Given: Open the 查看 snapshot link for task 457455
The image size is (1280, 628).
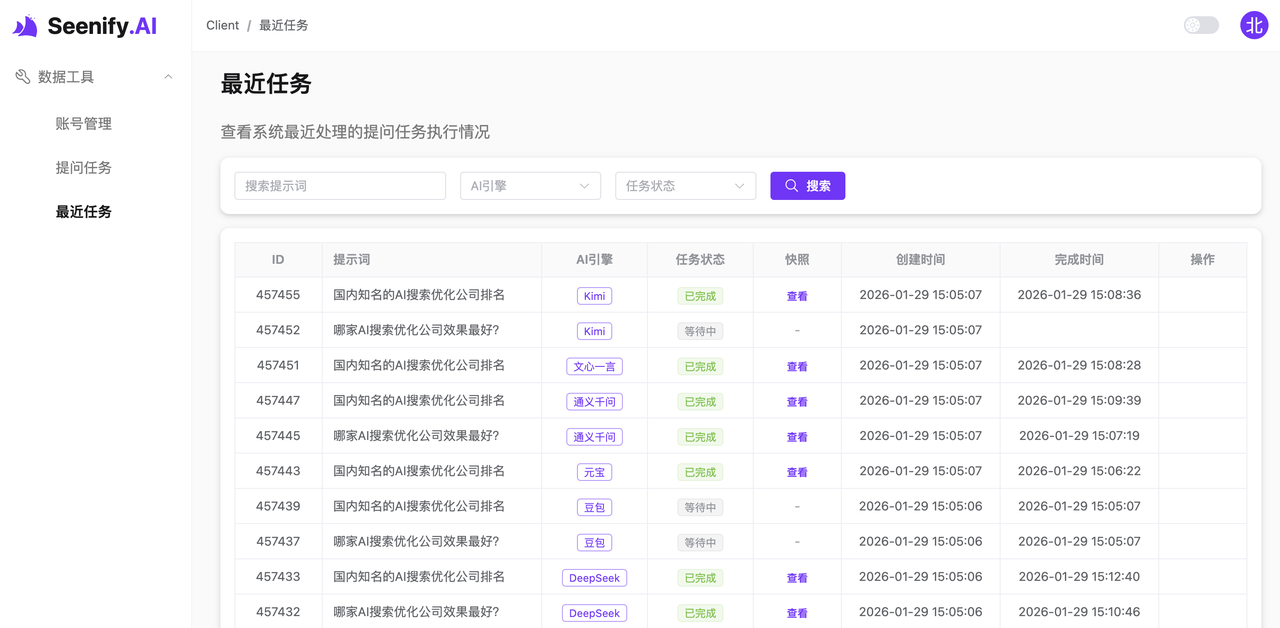Looking at the screenshot, I should click(x=797, y=296).
